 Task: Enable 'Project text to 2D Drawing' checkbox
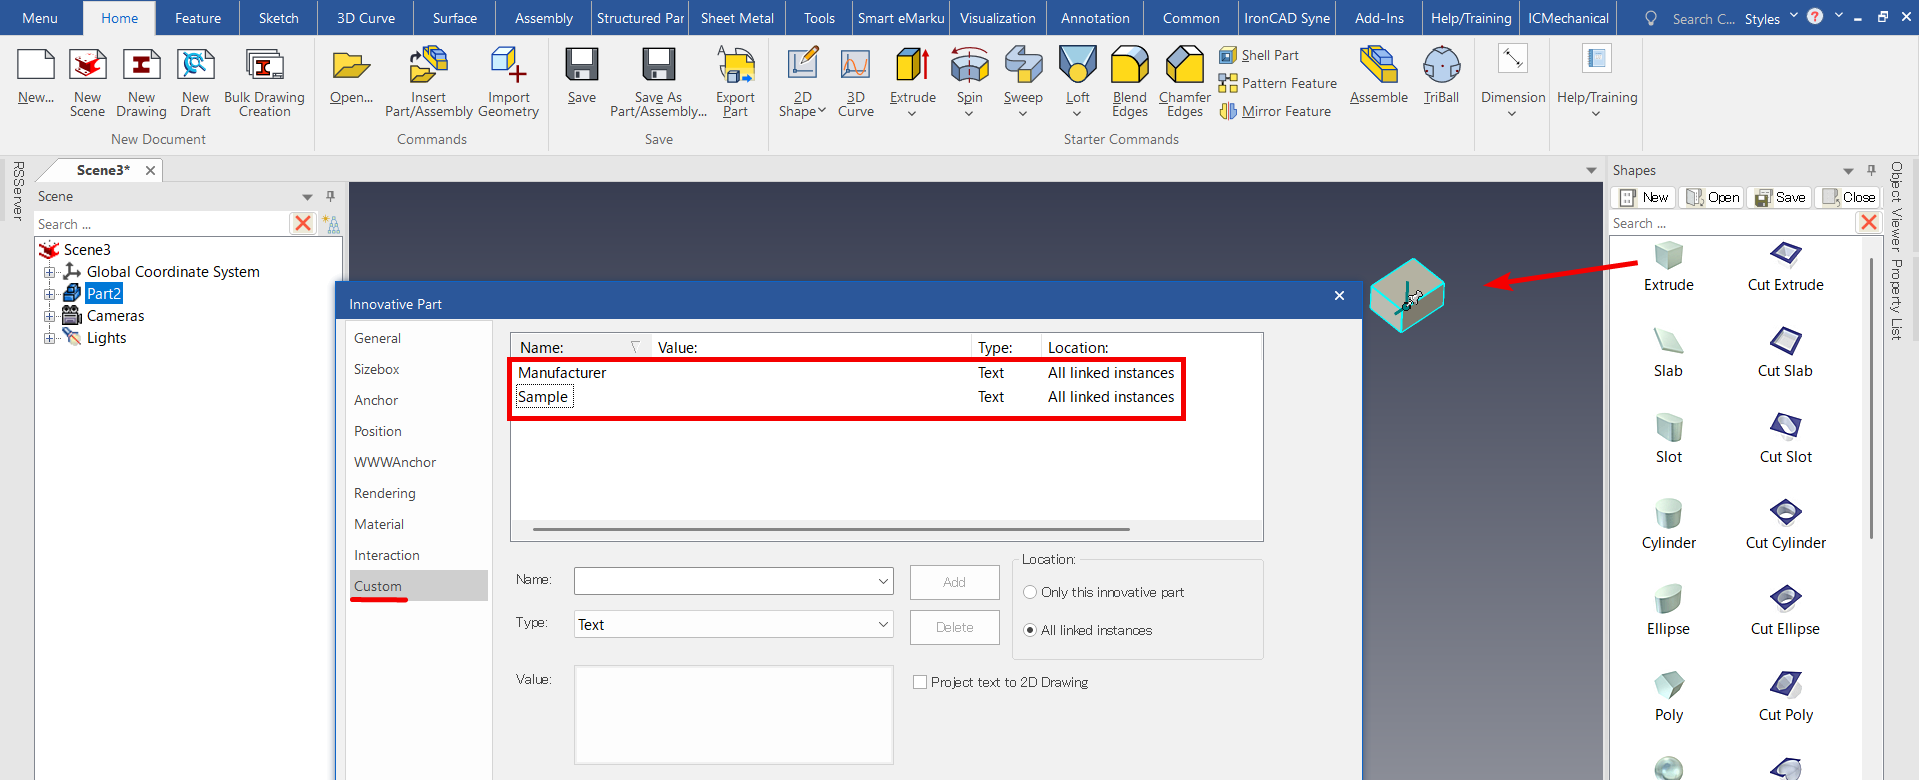(x=920, y=682)
